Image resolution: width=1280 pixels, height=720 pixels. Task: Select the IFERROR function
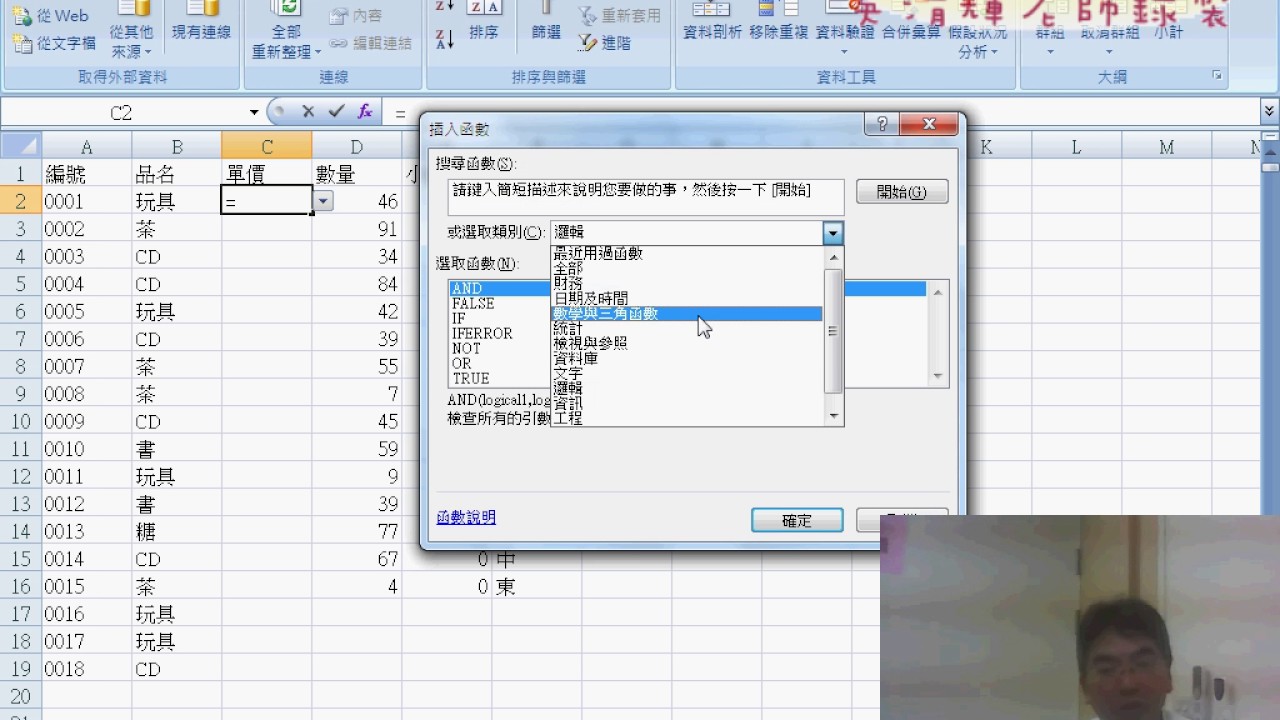click(482, 334)
